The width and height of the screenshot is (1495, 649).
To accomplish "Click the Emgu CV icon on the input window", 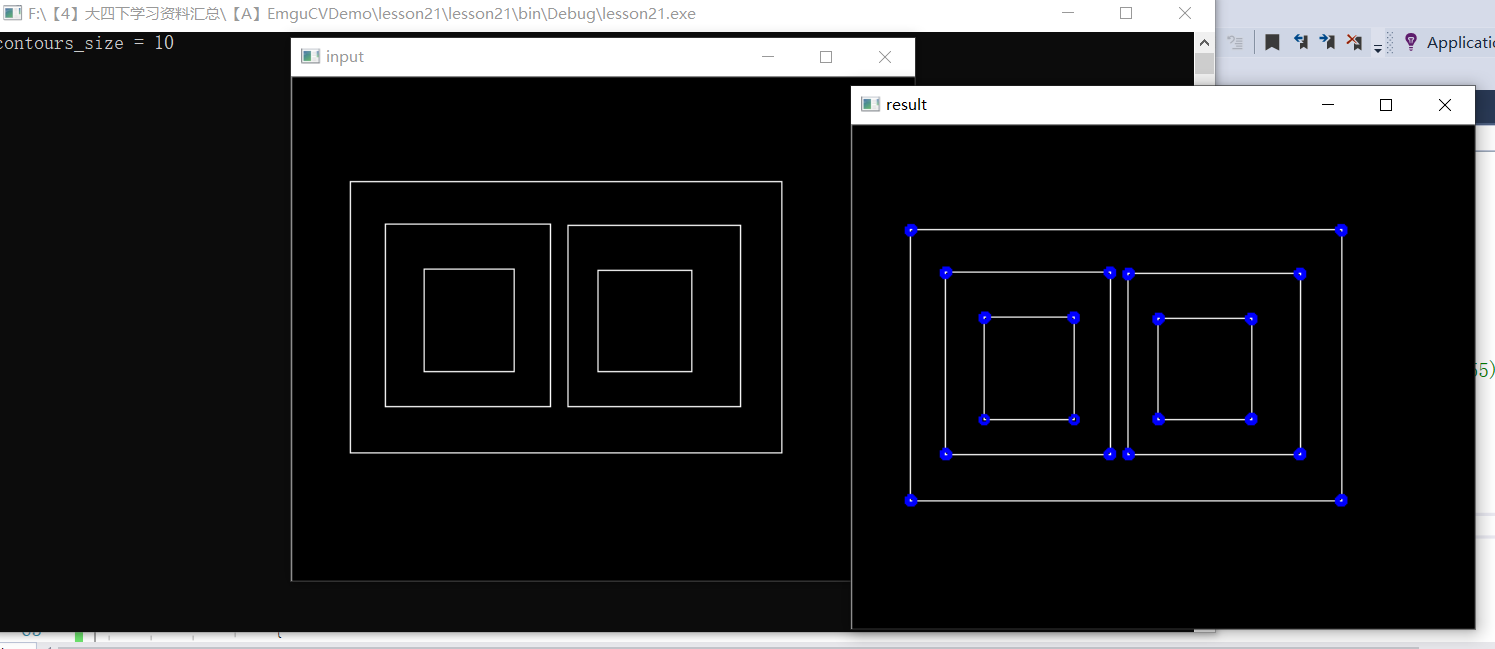I will [310, 57].
